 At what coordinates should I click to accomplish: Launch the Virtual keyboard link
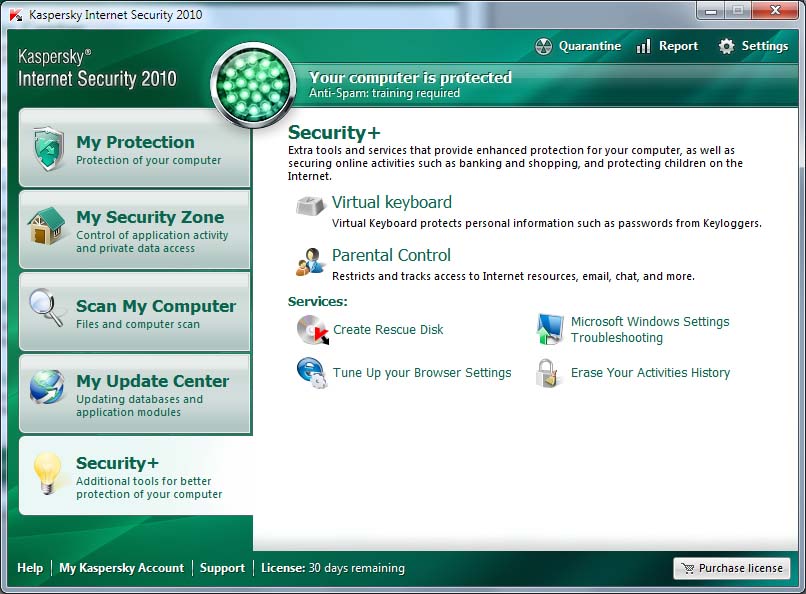point(392,202)
